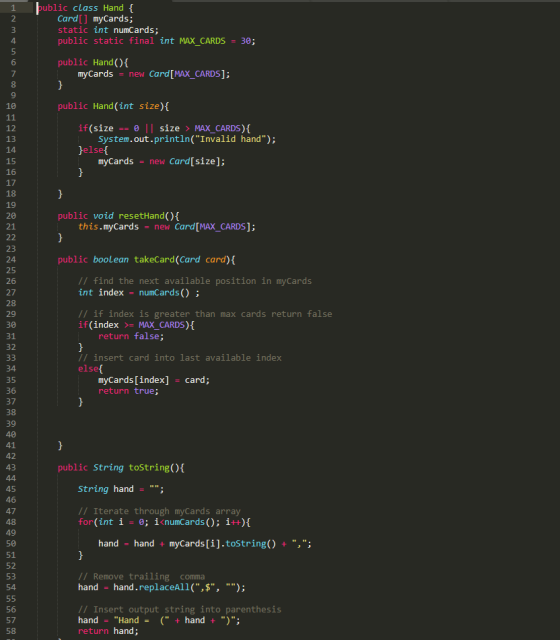
Task: Click 'return hand;' statement
Action: [108, 631]
